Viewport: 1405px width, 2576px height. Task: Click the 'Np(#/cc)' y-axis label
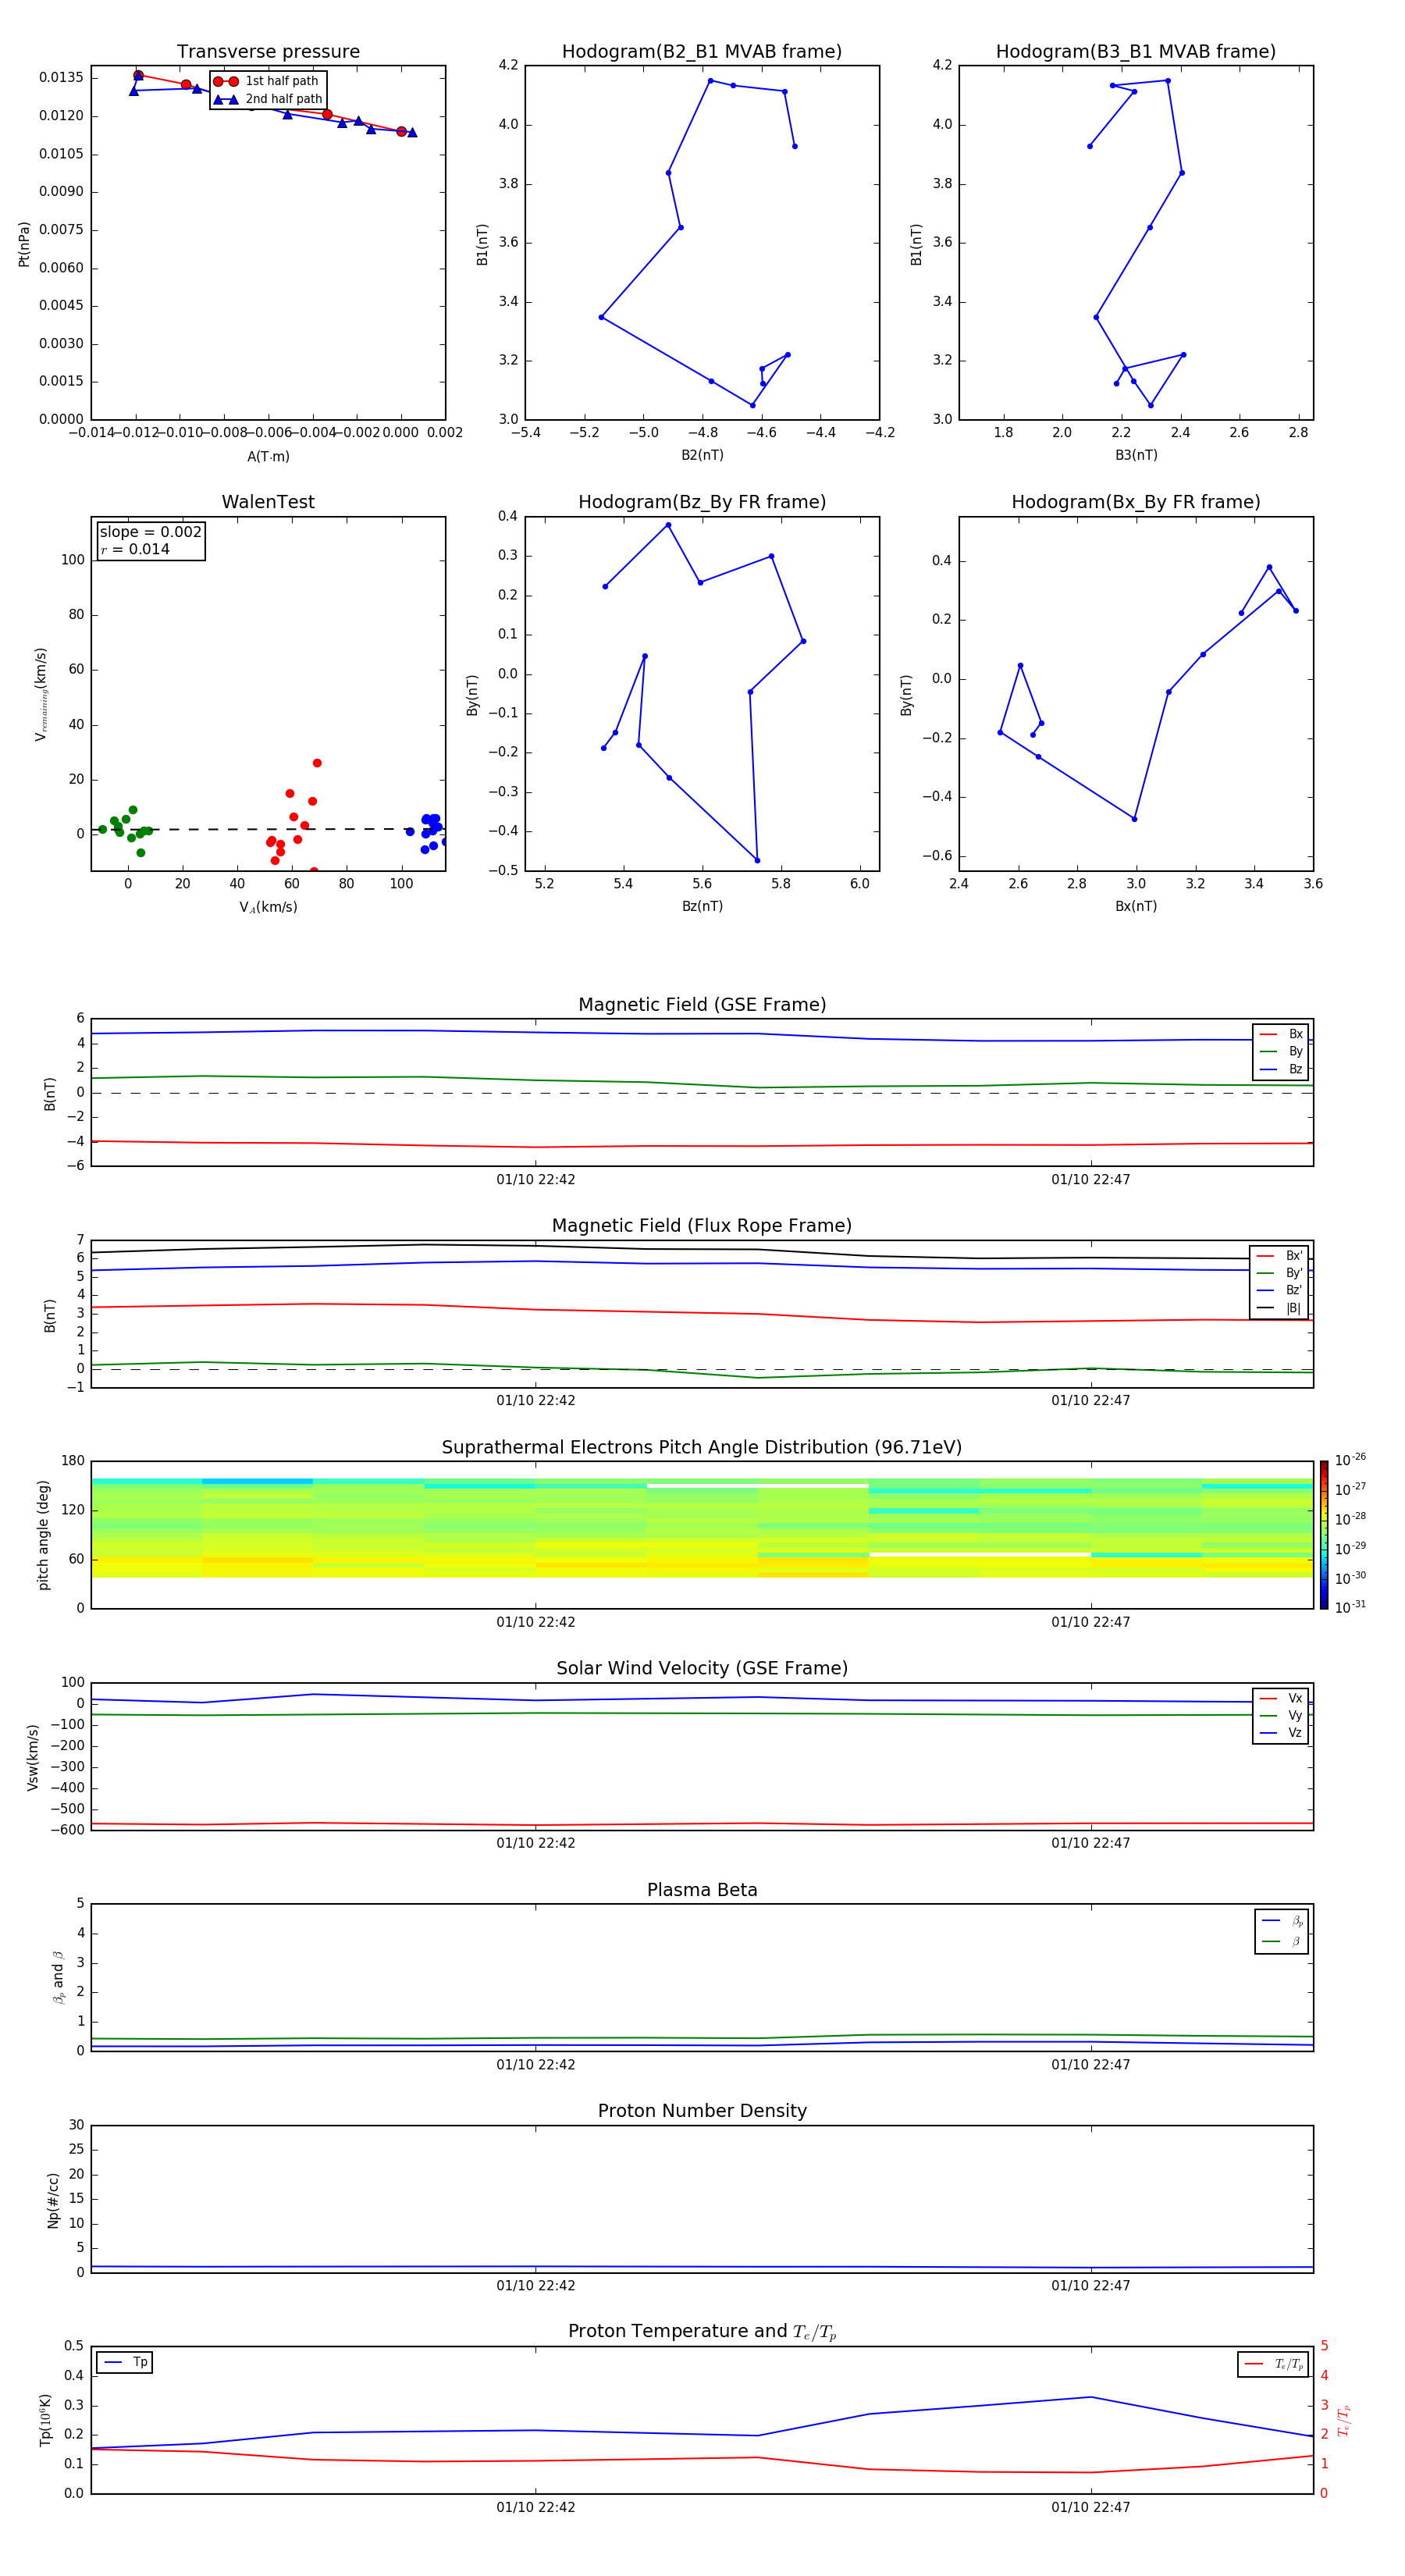[x=53, y=2199]
